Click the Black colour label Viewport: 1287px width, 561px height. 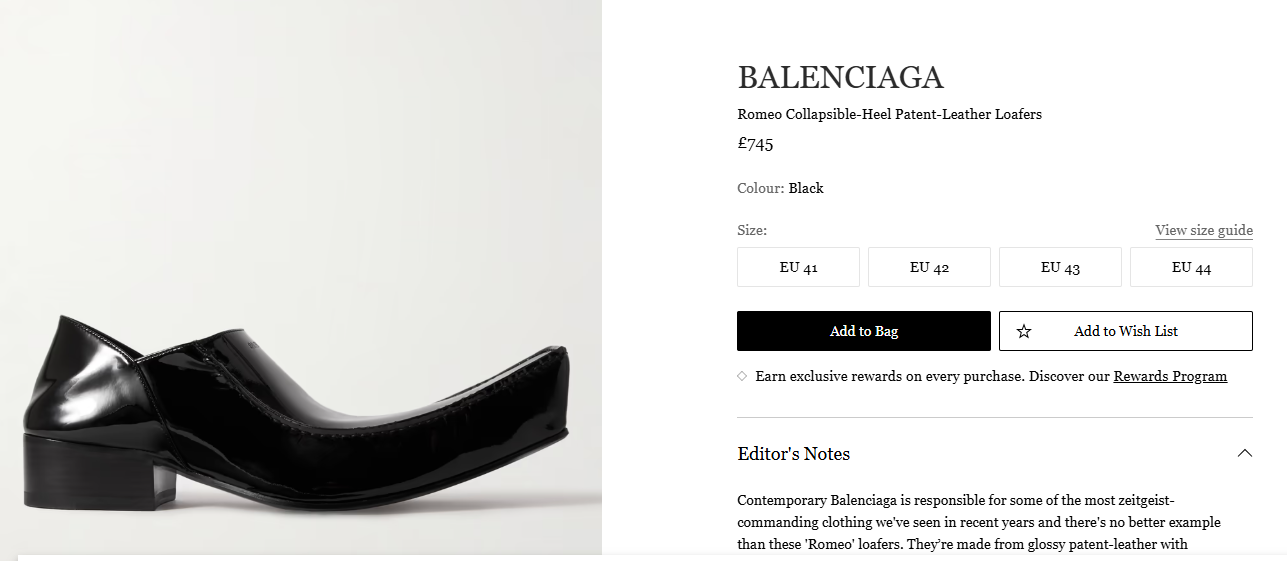(806, 188)
